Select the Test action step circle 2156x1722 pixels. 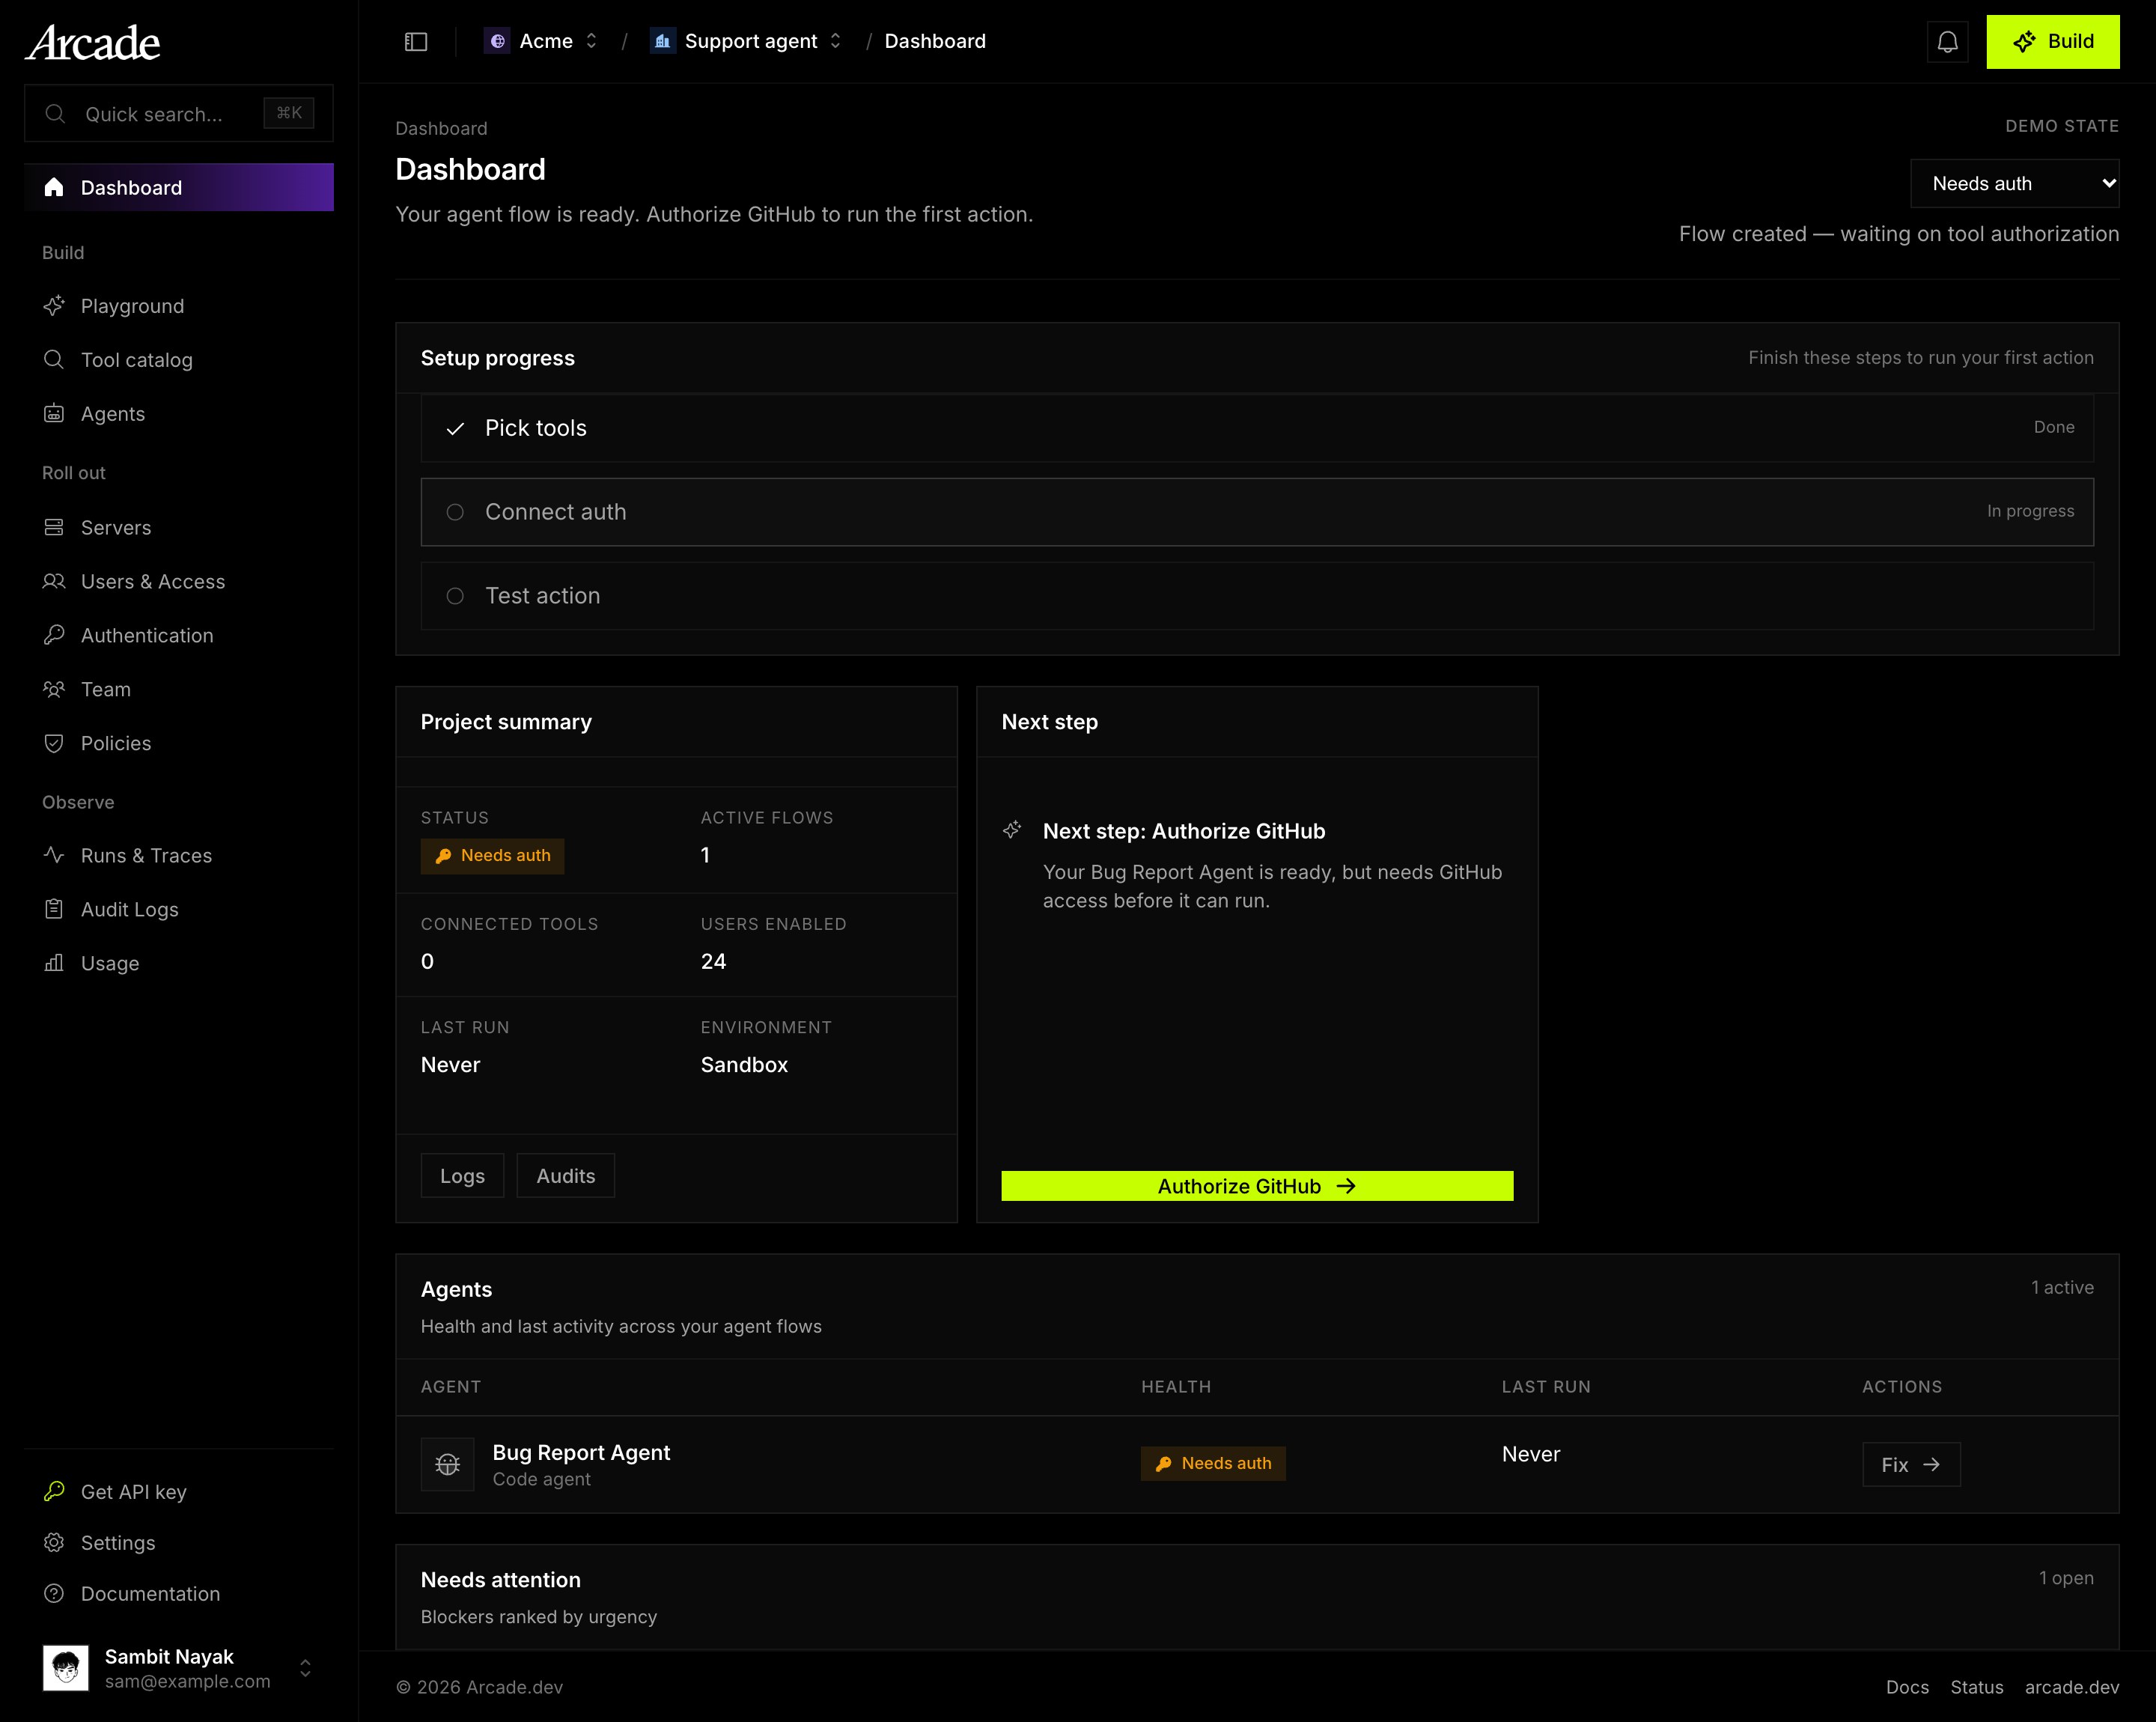click(455, 596)
